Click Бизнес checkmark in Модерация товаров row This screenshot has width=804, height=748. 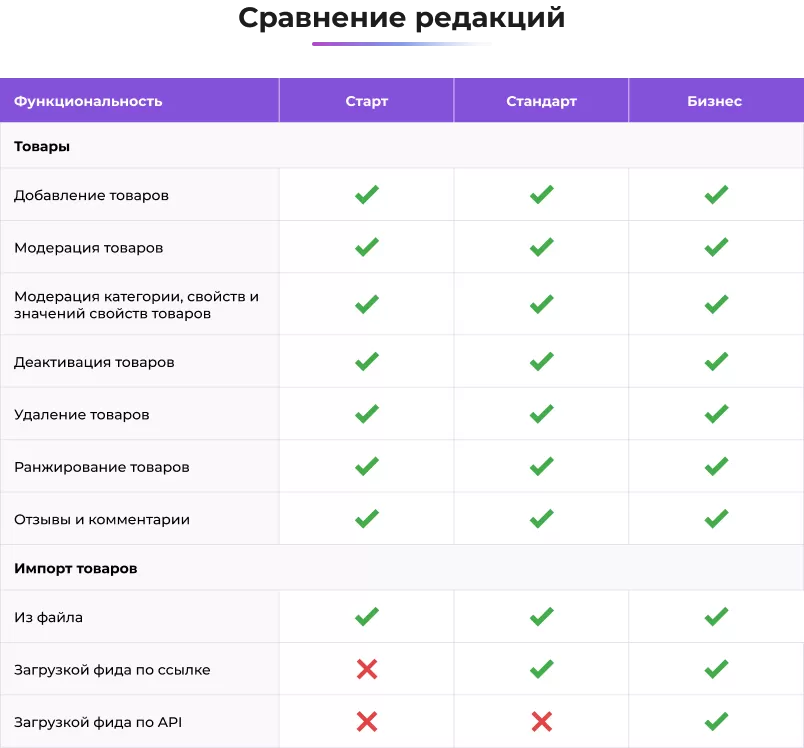(716, 247)
